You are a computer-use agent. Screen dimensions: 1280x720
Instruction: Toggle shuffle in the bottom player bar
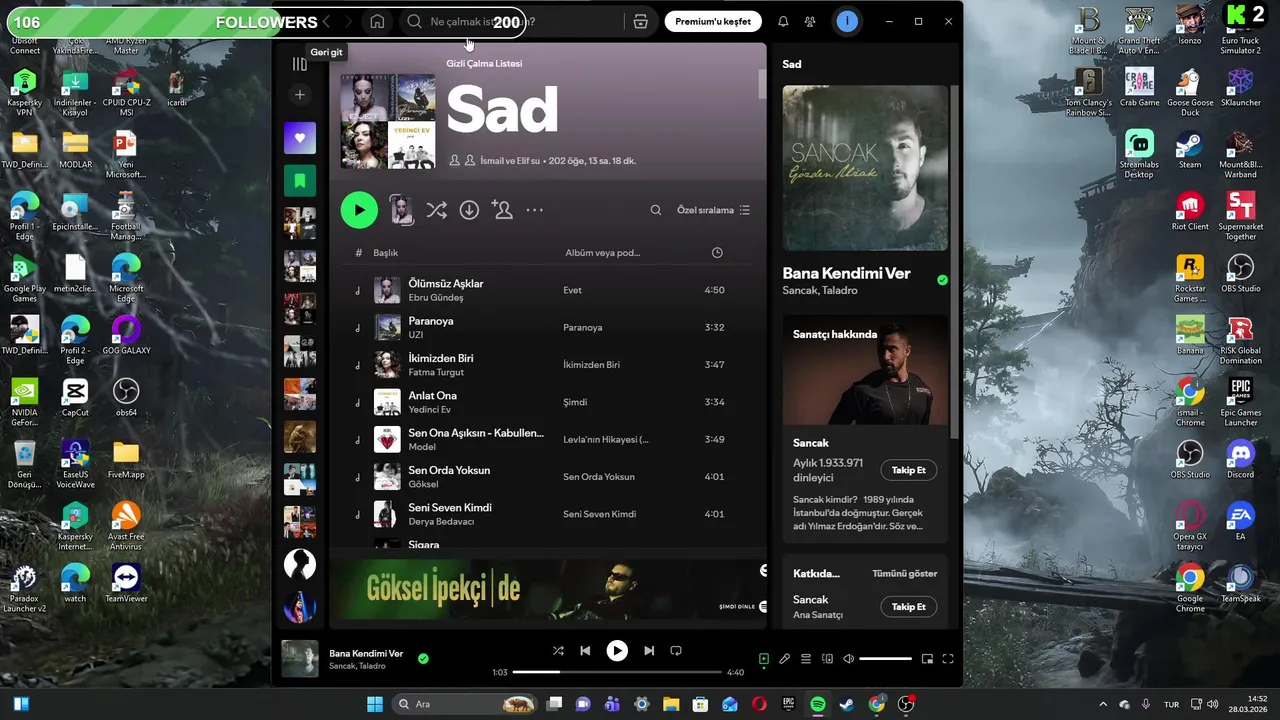(558, 651)
